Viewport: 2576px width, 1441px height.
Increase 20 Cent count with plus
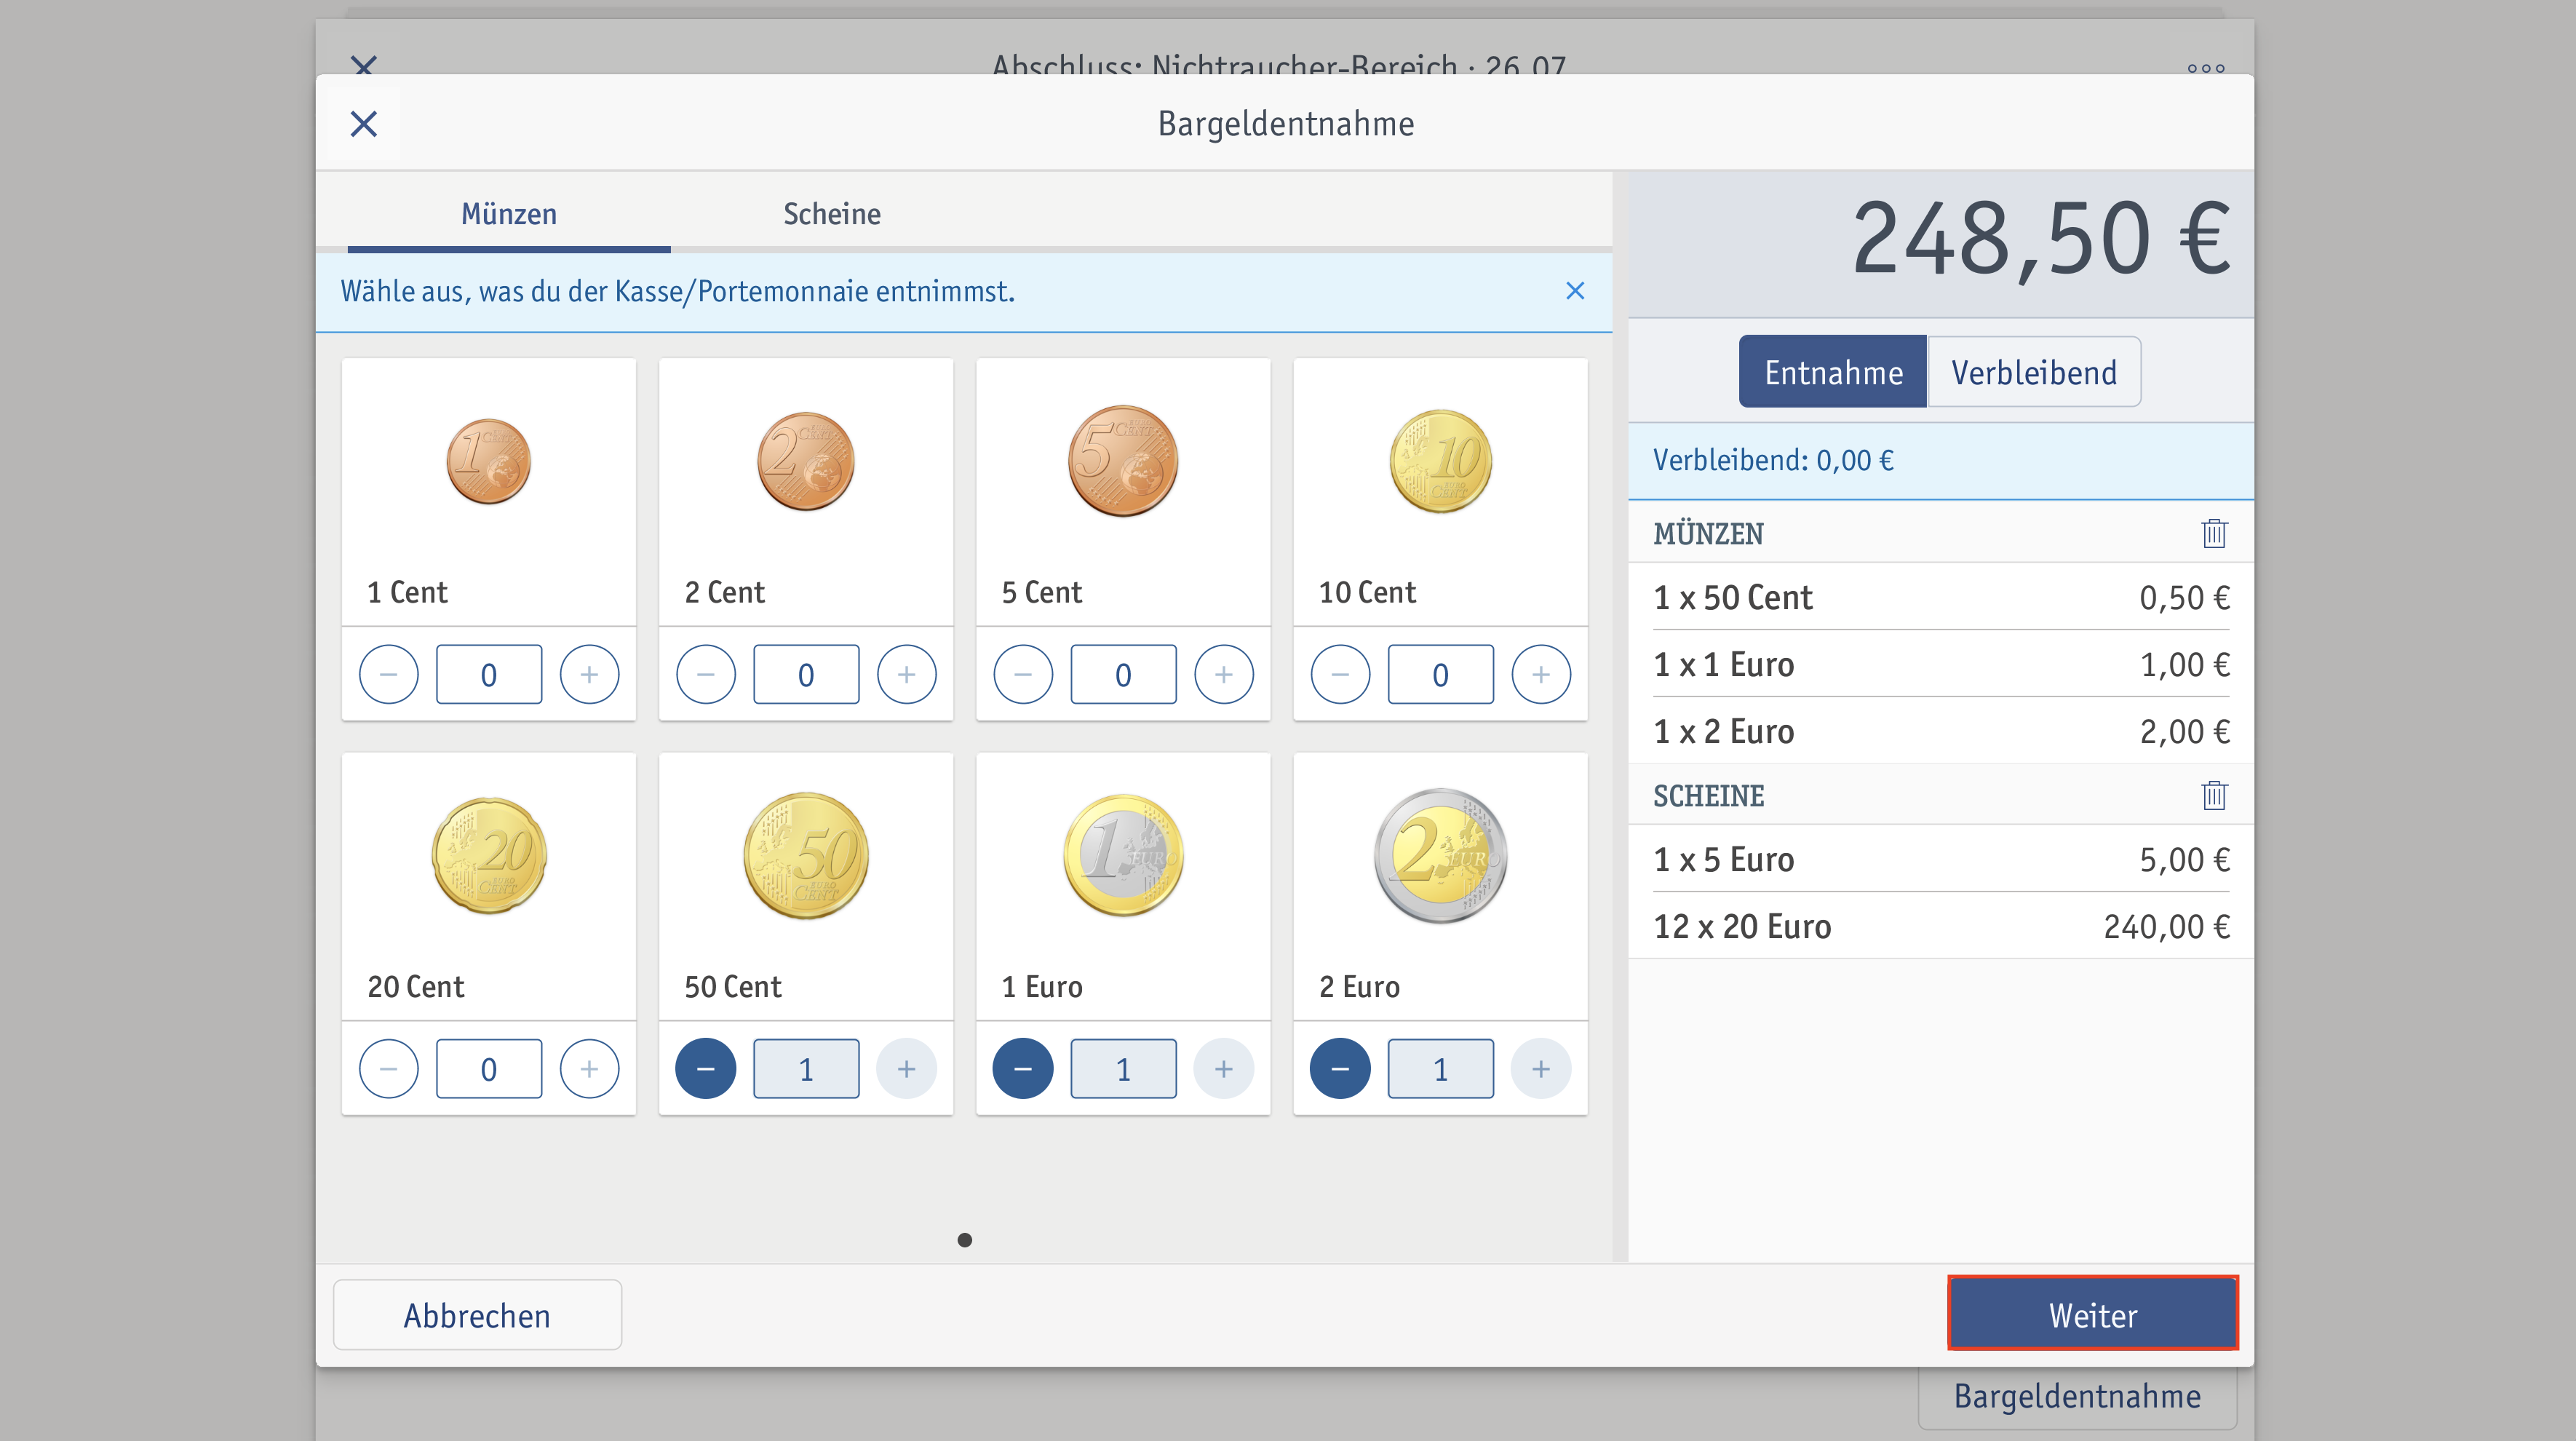pyautogui.click(x=590, y=1069)
